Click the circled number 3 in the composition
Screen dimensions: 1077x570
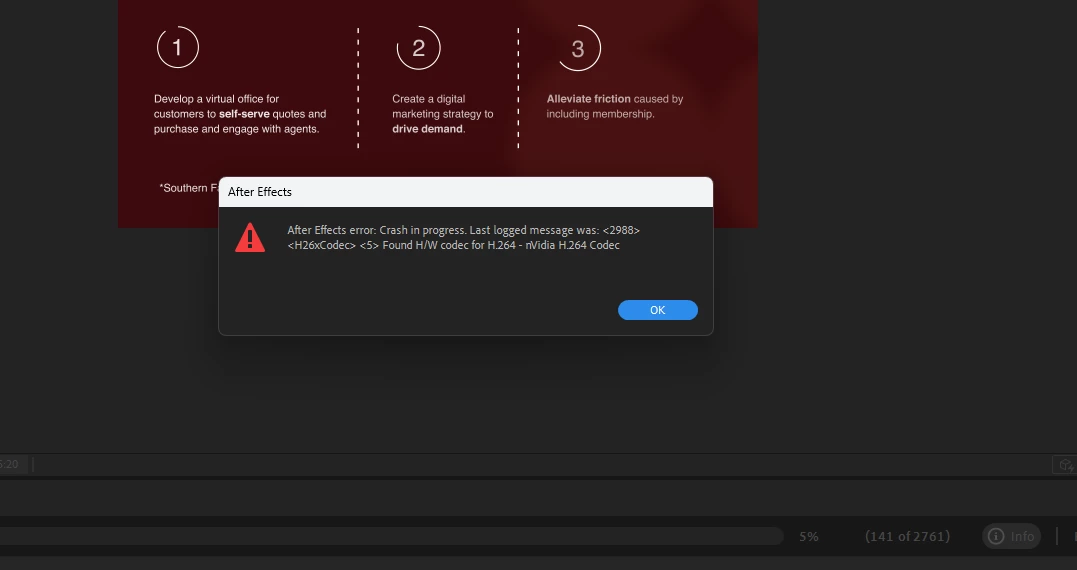pyautogui.click(x=578, y=48)
